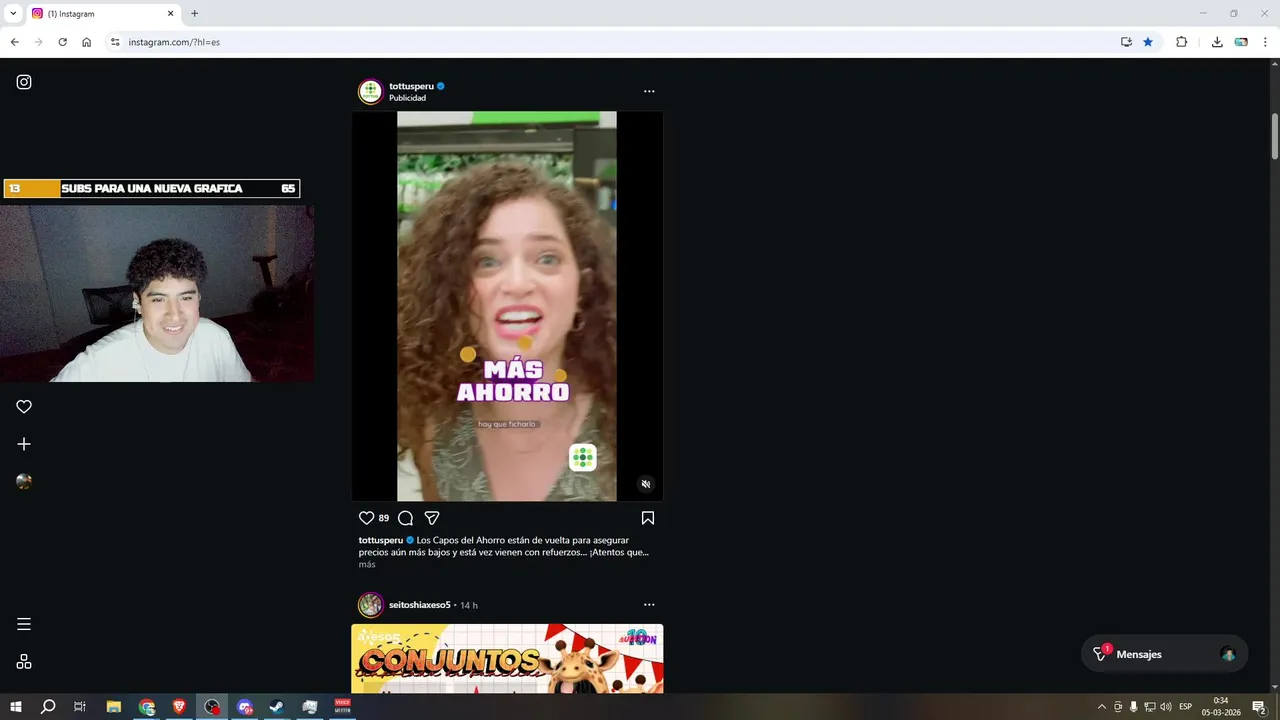Go forward in the browser

point(38,42)
